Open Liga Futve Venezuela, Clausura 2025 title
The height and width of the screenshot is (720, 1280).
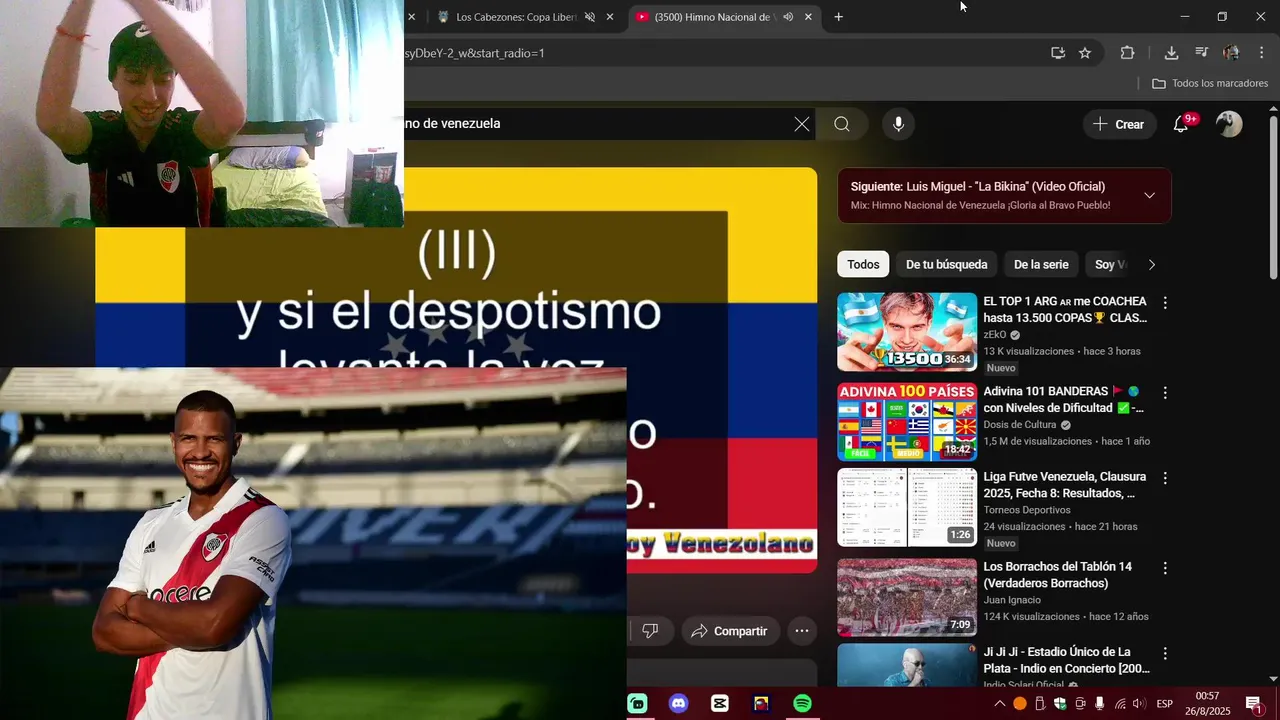1065,485
